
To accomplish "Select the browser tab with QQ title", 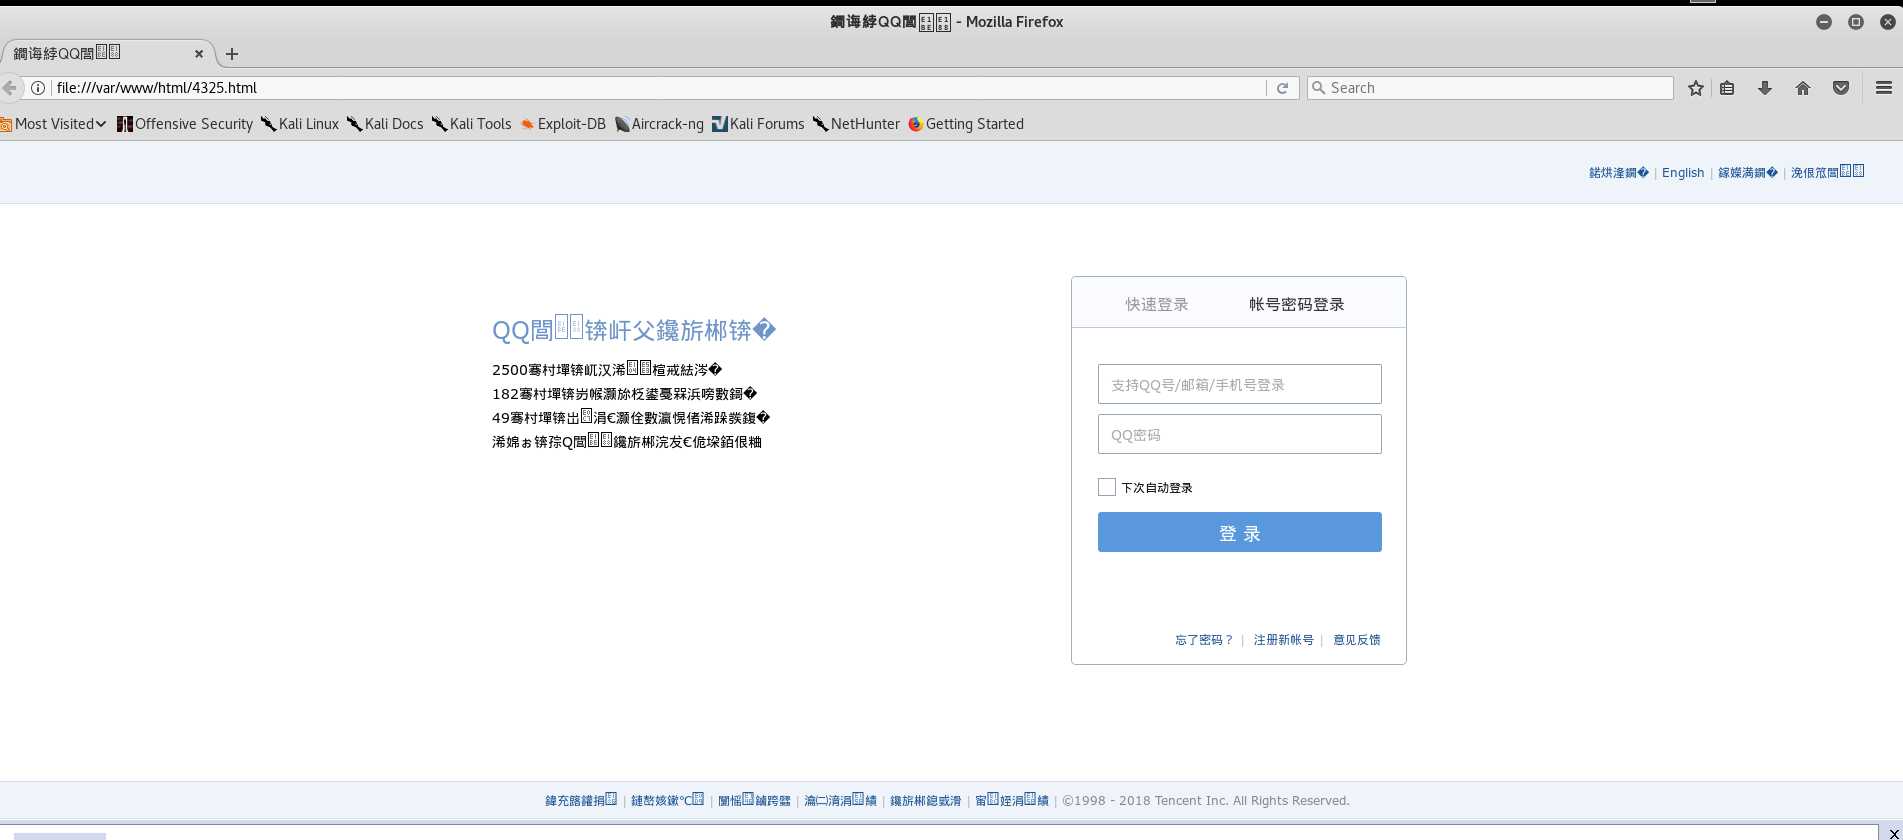I will click(108, 54).
